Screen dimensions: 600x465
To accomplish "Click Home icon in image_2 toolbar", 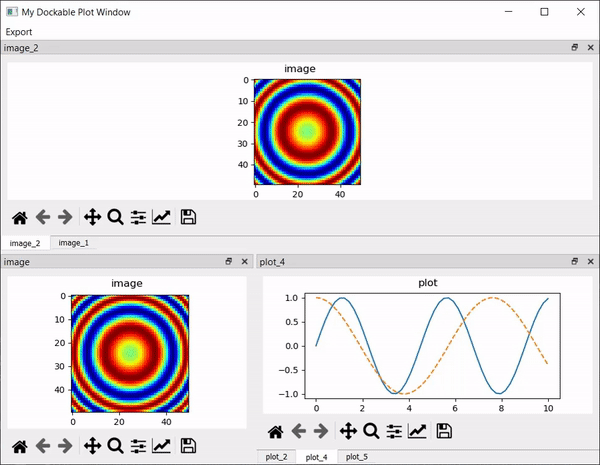I will click(20, 217).
